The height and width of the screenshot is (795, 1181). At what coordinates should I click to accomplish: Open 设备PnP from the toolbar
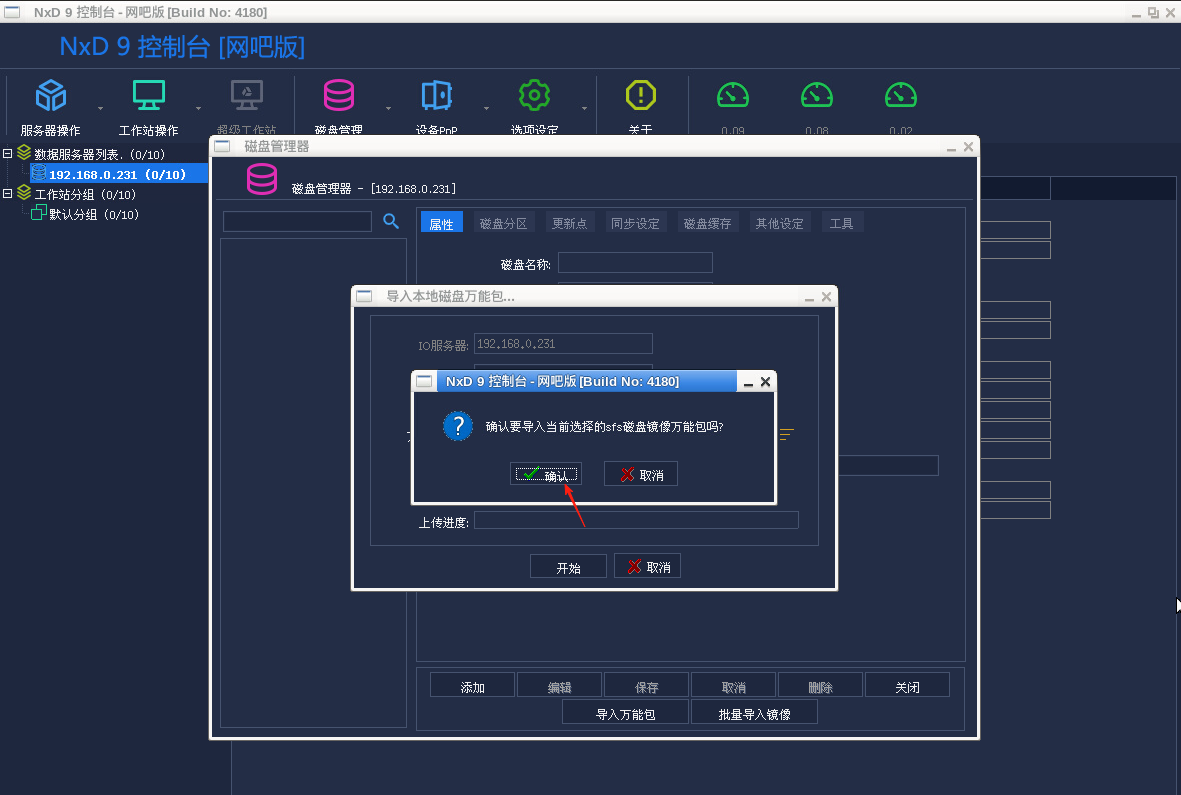click(x=436, y=95)
